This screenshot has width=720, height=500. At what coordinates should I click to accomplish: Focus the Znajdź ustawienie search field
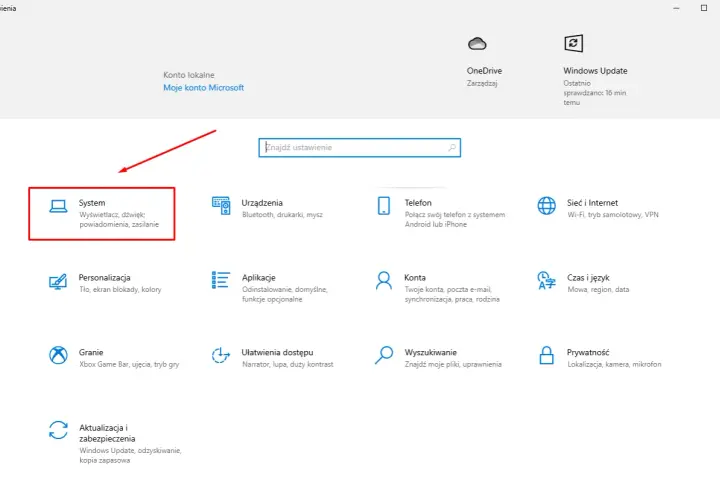[360, 148]
